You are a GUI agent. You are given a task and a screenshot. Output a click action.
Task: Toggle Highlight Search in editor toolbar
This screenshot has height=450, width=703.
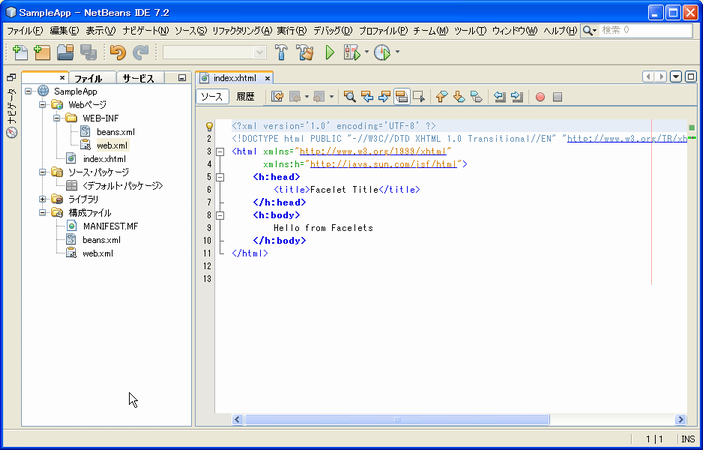tap(402, 97)
